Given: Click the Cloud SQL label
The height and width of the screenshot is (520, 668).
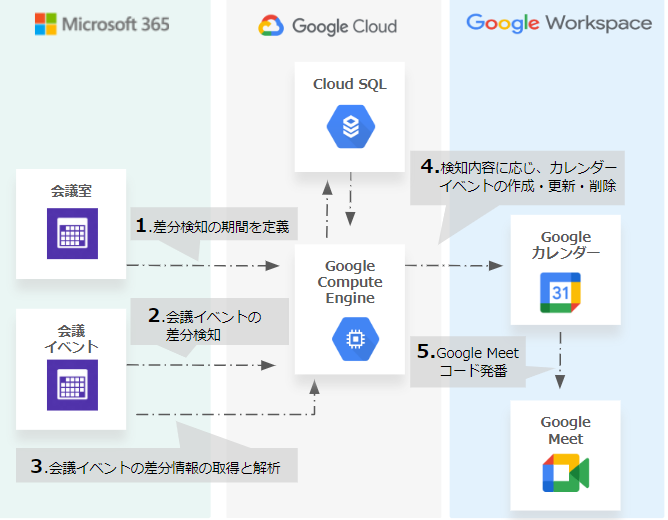Looking at the screenshot, I should (x=350, y=84).
